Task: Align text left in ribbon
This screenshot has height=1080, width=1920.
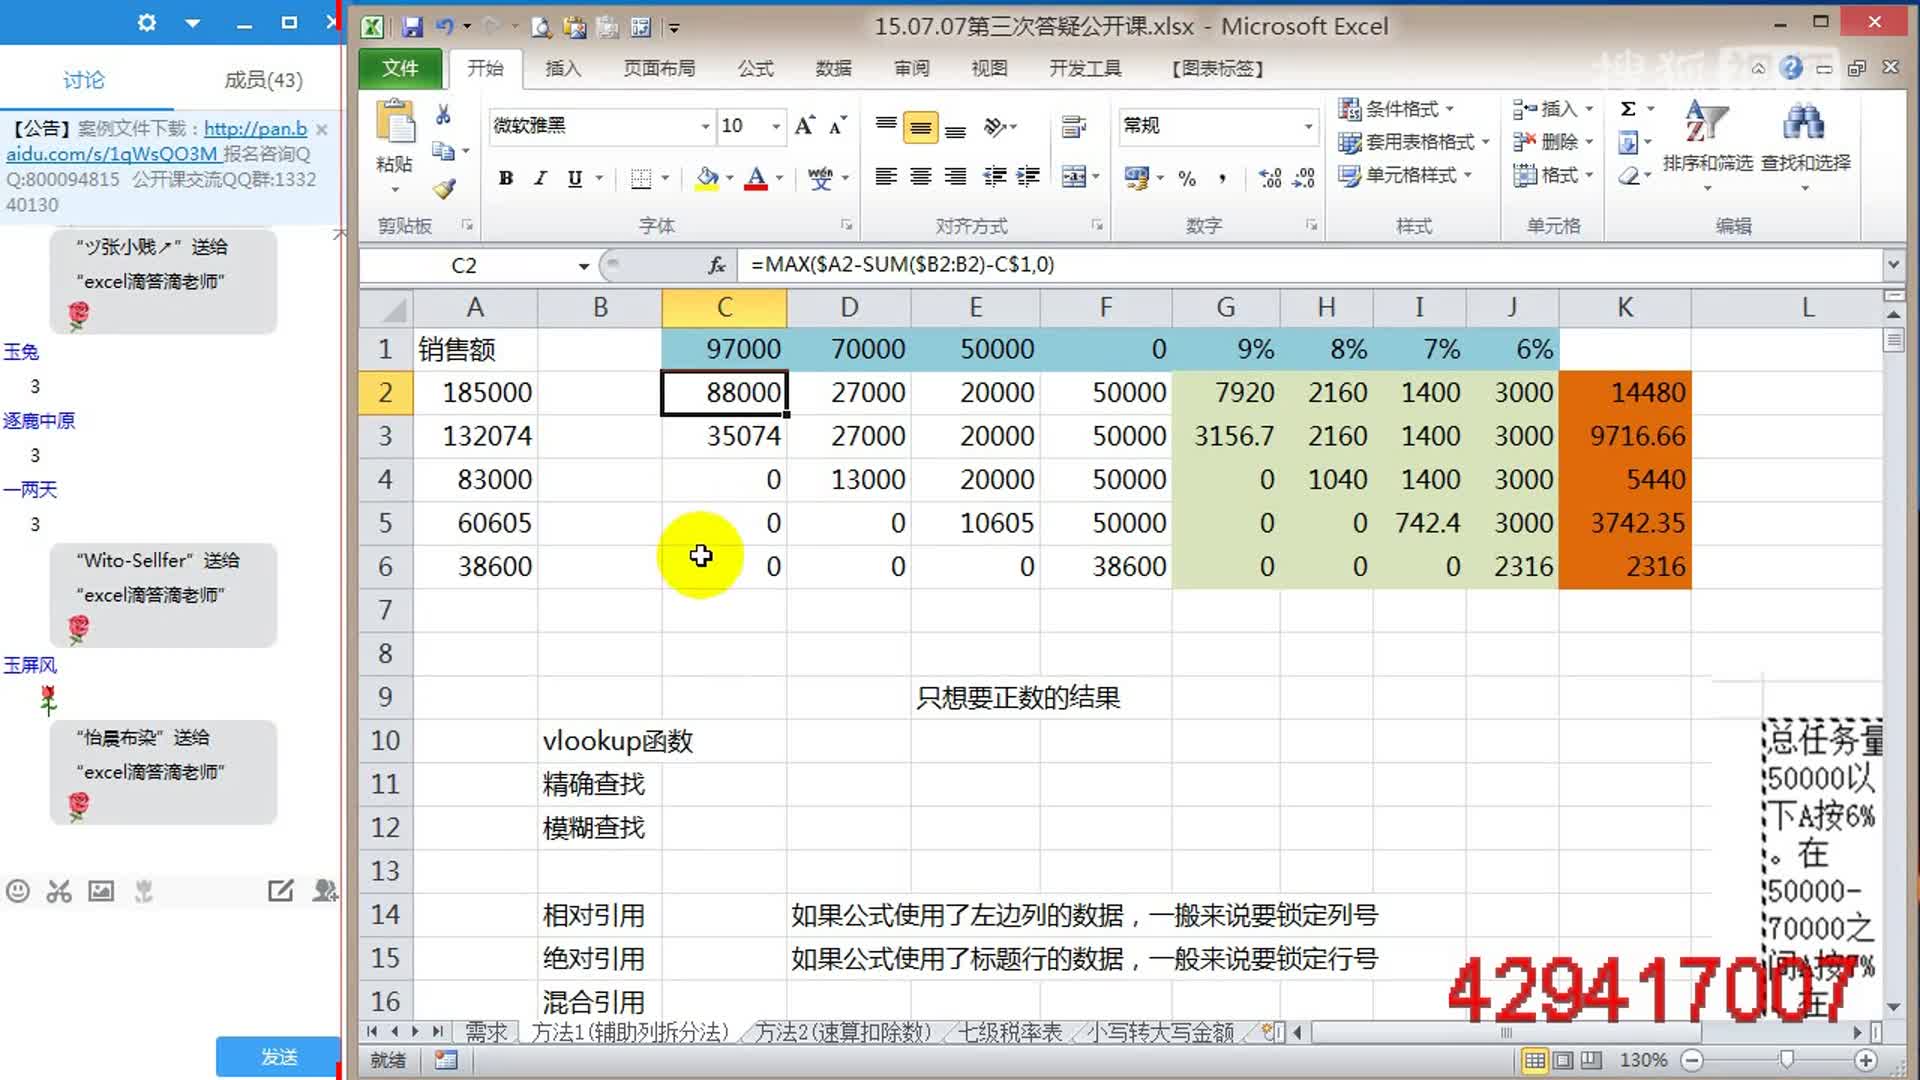Action: tap(886, 177)
